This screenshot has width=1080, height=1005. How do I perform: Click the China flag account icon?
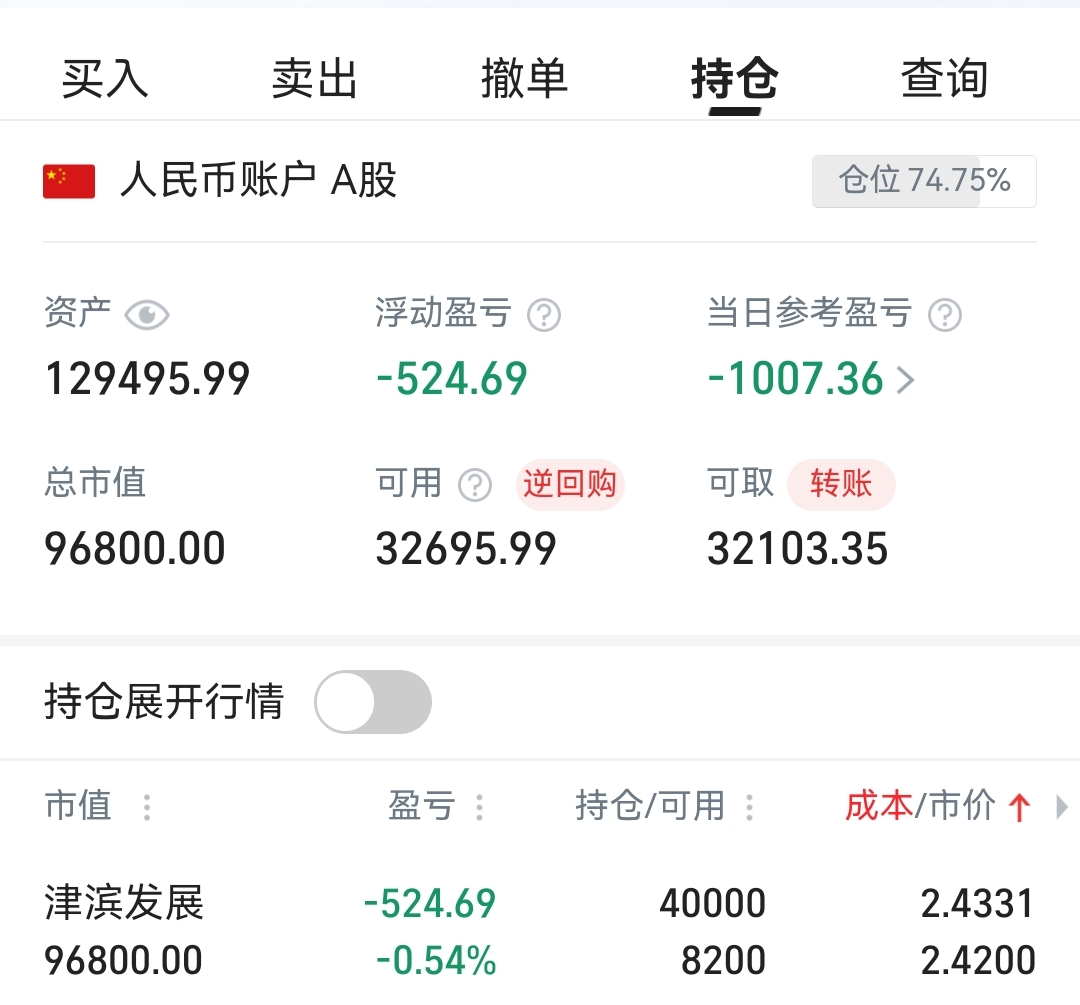[69, 181]
